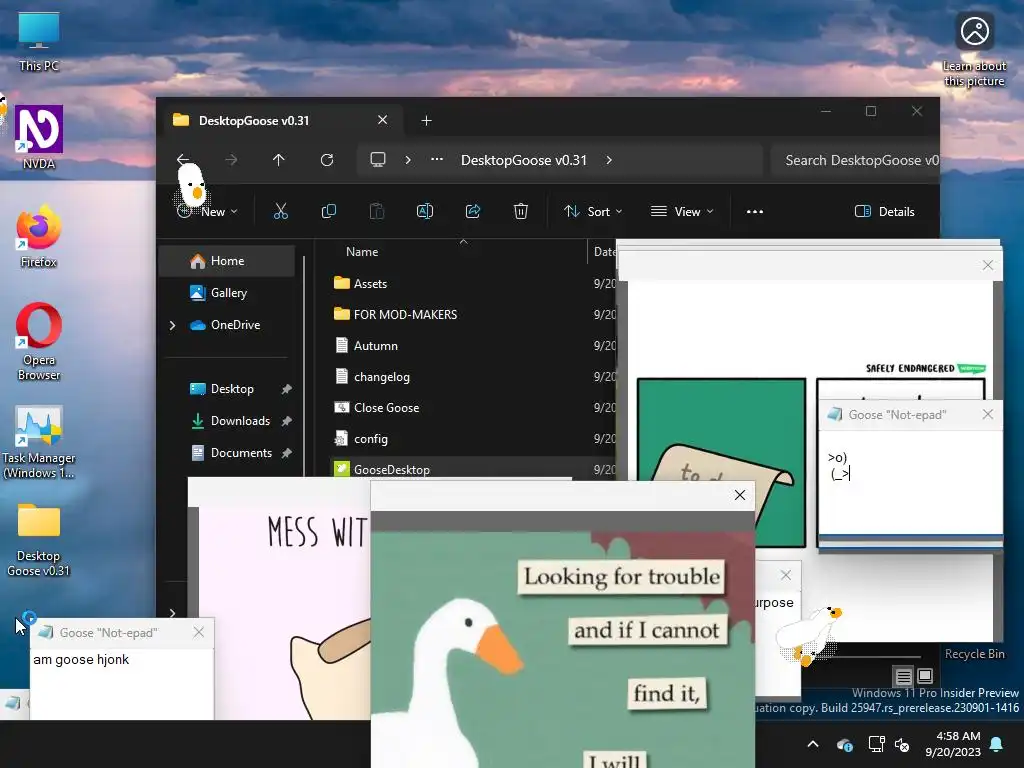Screen dimensions: 1024x768
Task: Click the Paste clipboard icon in Explorer toolbar
Action: point(377,211)
